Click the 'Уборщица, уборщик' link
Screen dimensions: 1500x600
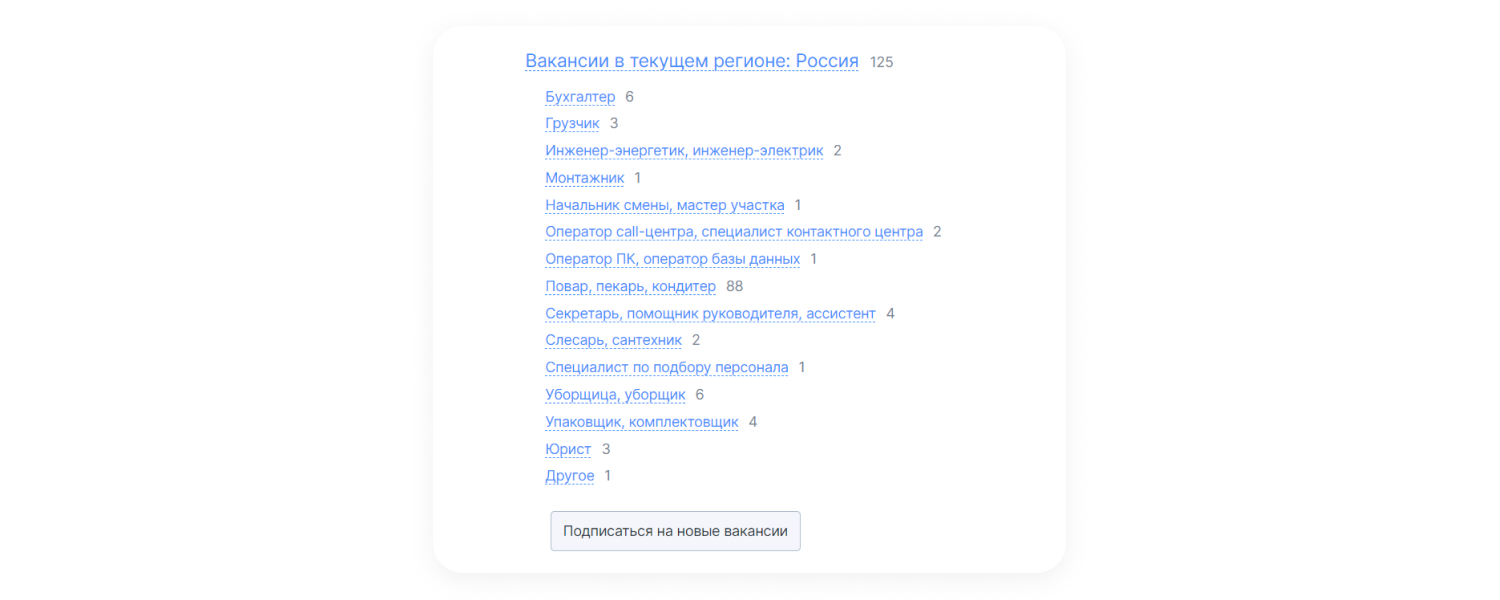[x=615, y=394]
